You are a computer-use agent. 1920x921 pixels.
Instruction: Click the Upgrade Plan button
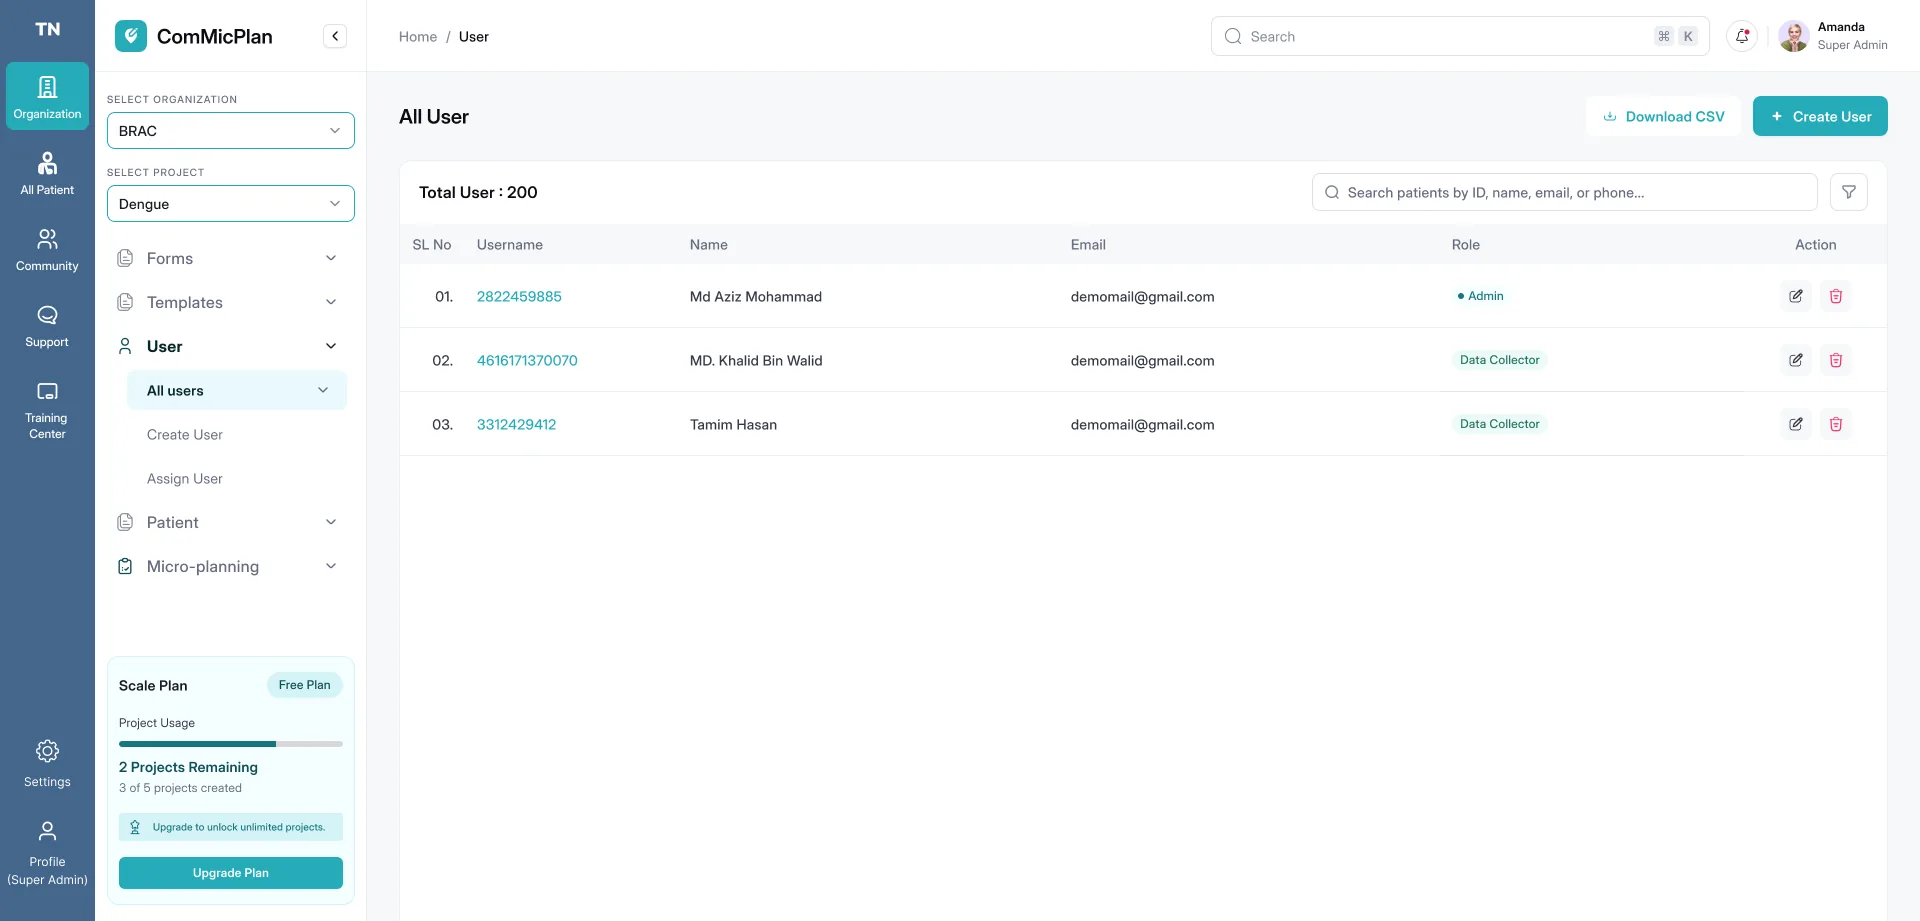231,873
